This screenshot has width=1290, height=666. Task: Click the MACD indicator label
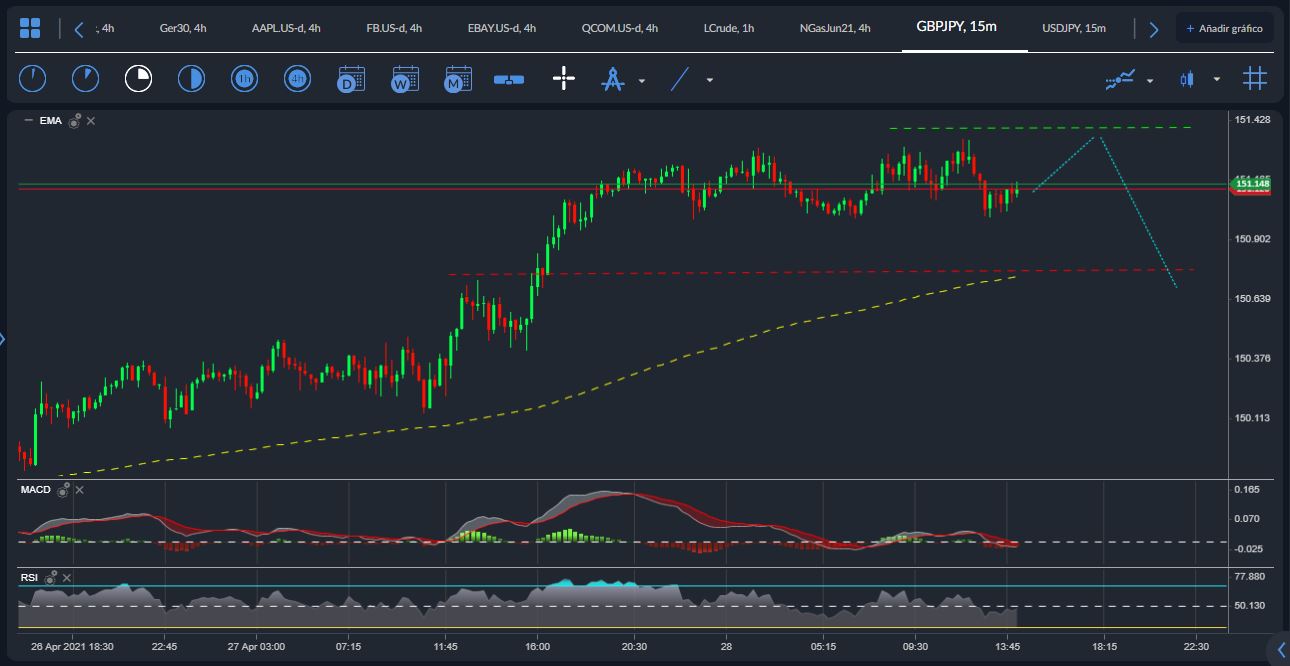pos(36,489)
